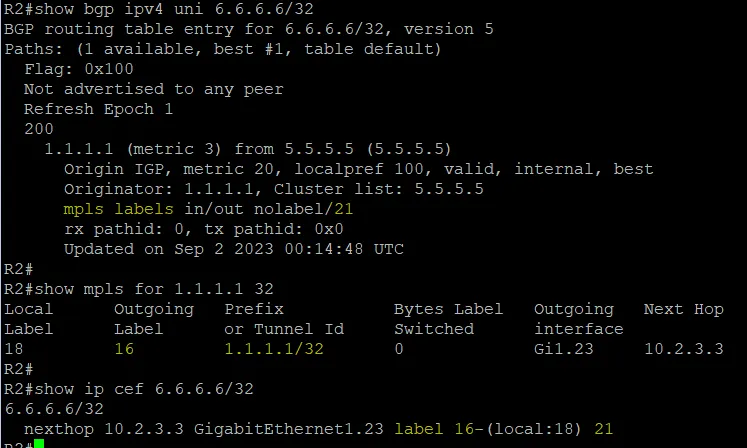Click the highlighted prefix 1.1.1.1/32
The height and width of the screenshot is (448, 747).
[274, 349]
